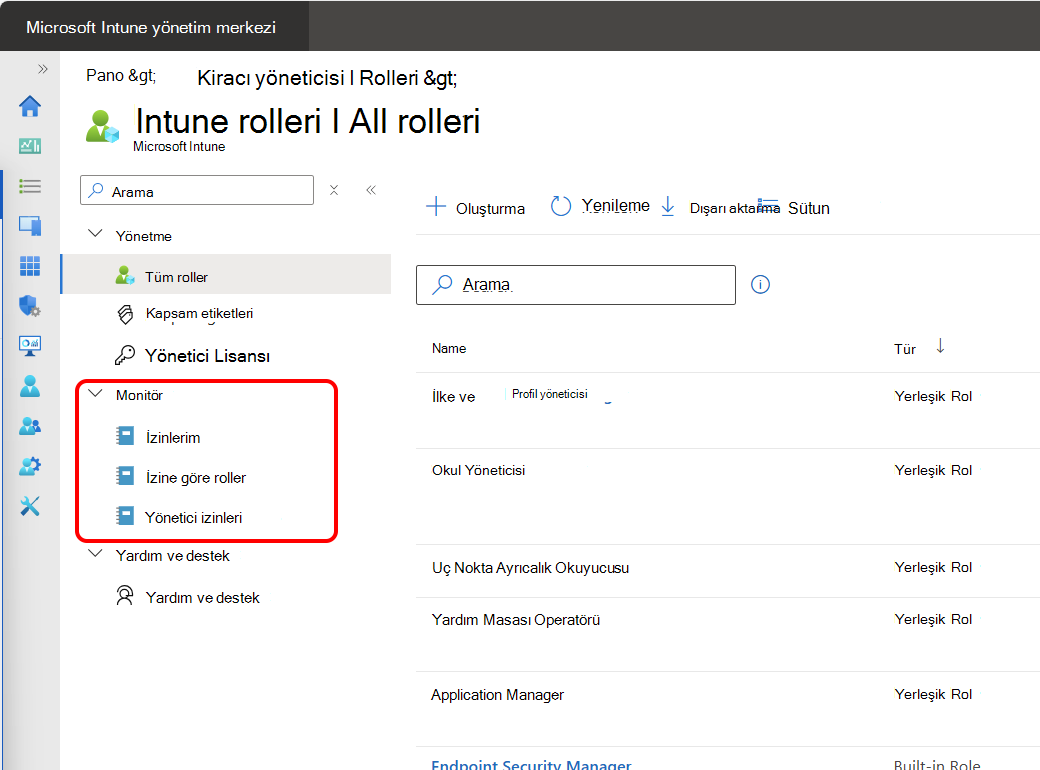The height and width of the screenshot is (770, 1040).
Task: Open the All services list icon
Action: 30,186
